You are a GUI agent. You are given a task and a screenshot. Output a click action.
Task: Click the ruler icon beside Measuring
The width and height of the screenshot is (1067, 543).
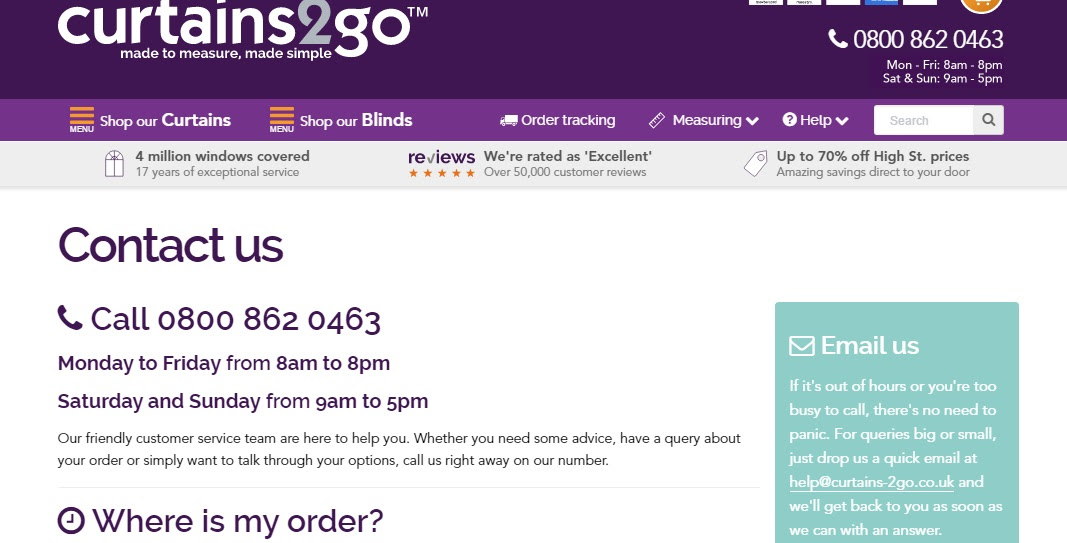[657, 120]
